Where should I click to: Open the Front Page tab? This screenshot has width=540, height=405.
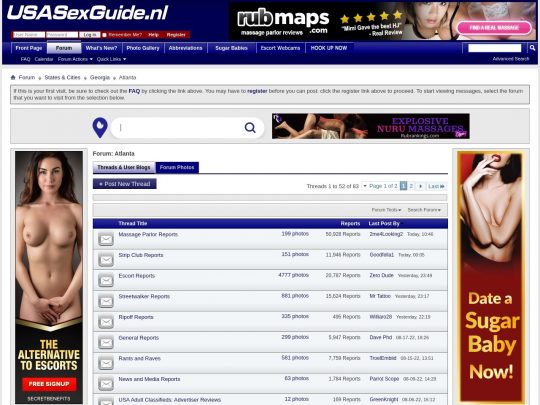point(29,48)
